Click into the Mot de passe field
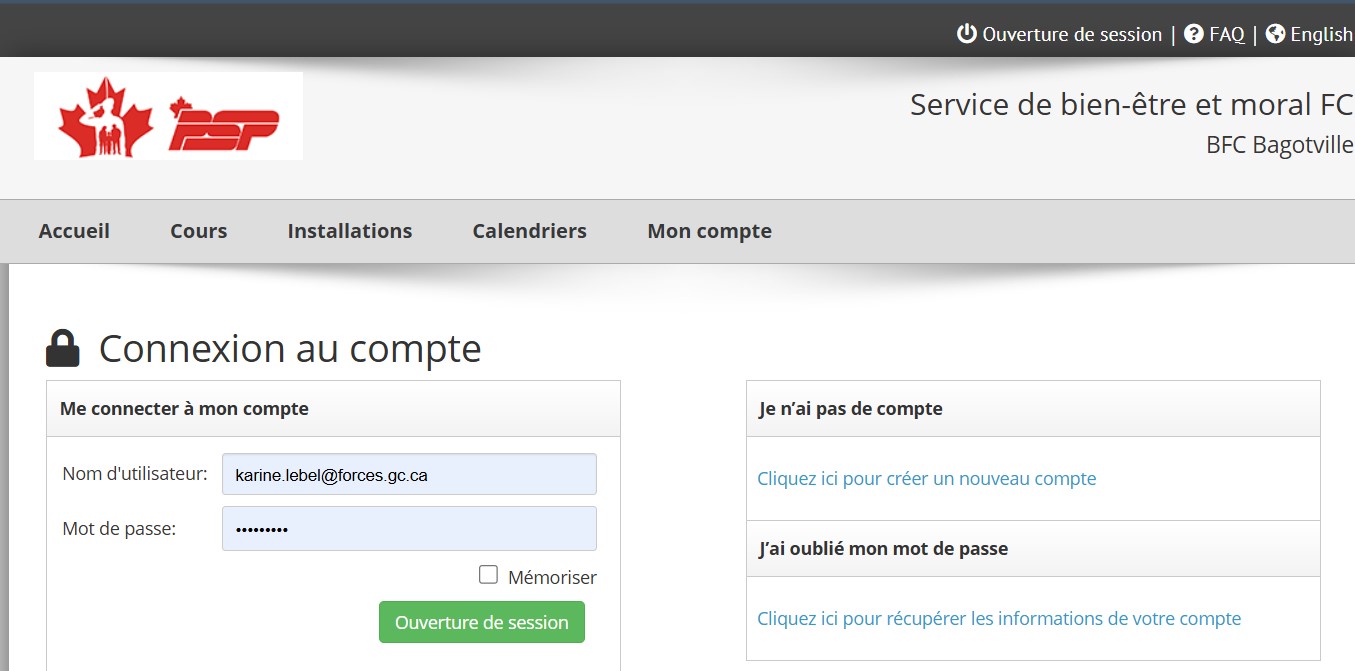Screen dimensions: 1355x671 (x=409, y=529)
